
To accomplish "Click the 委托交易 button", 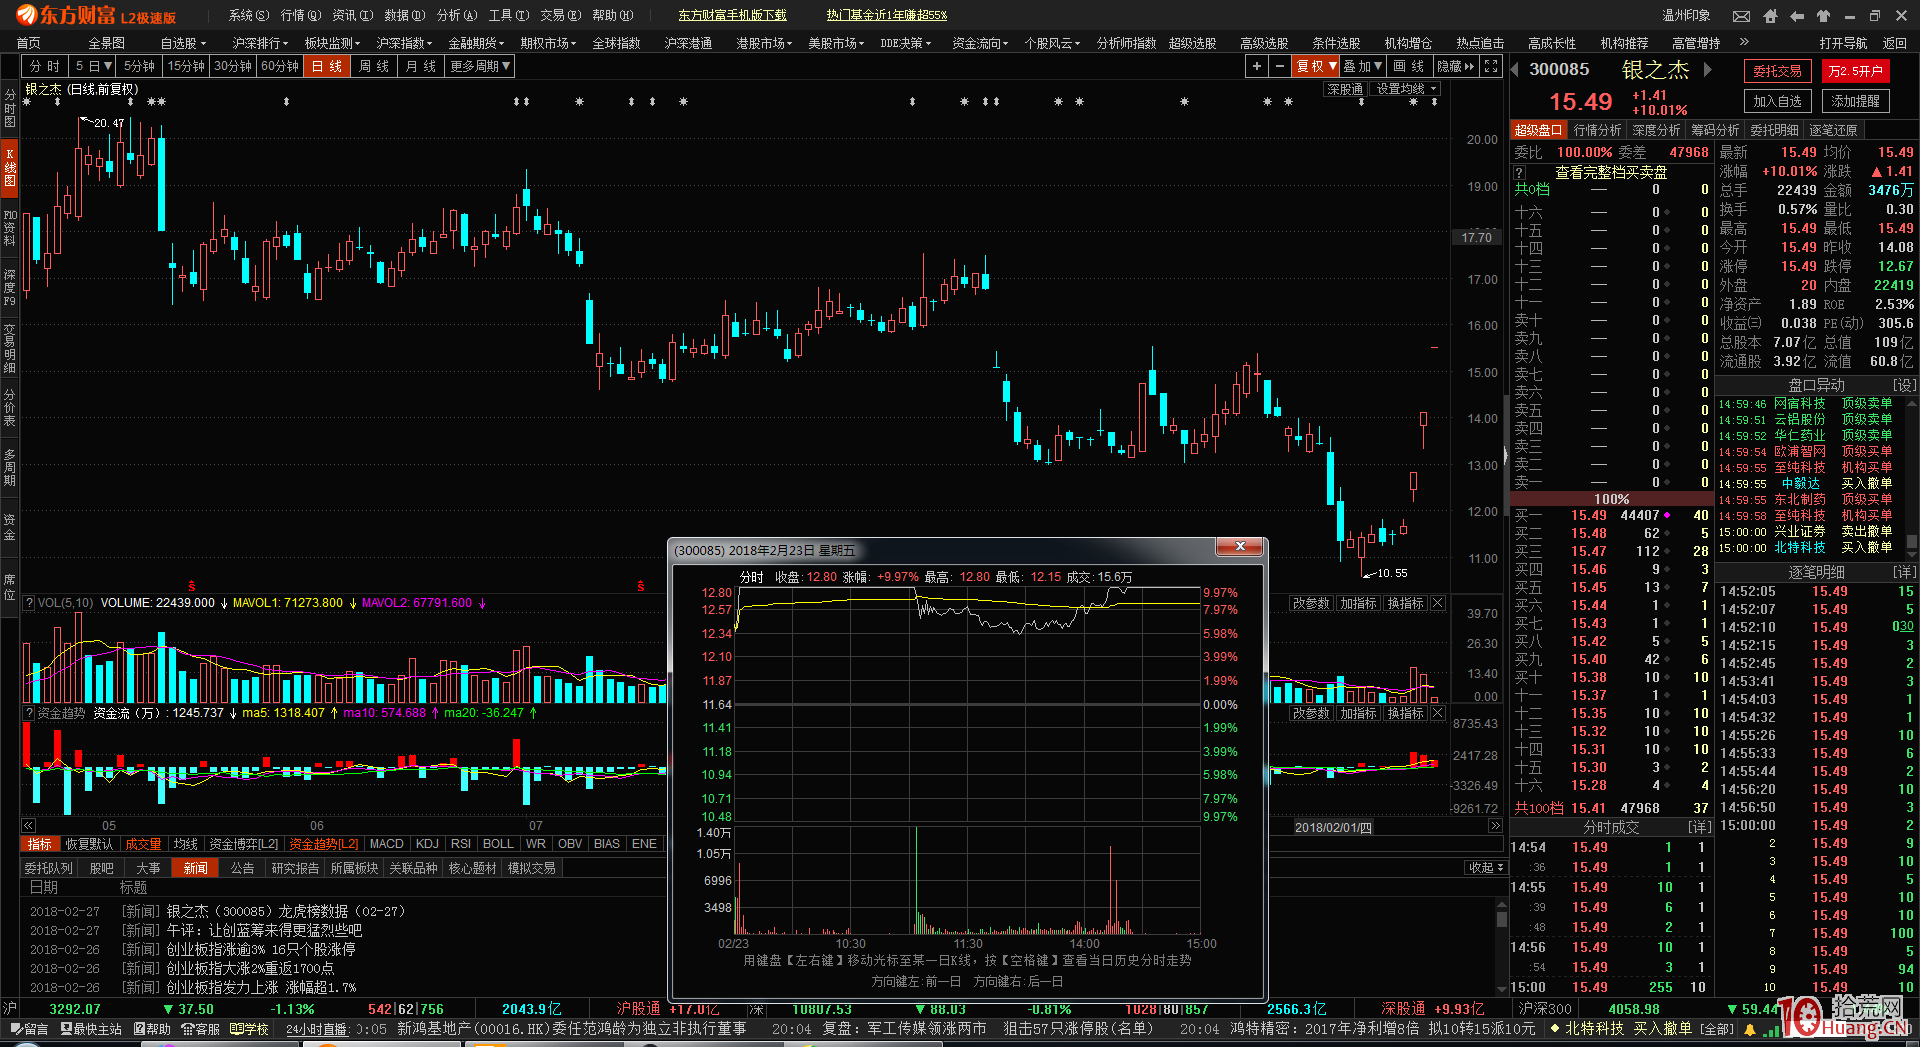I will click(x=1777, y=71).
